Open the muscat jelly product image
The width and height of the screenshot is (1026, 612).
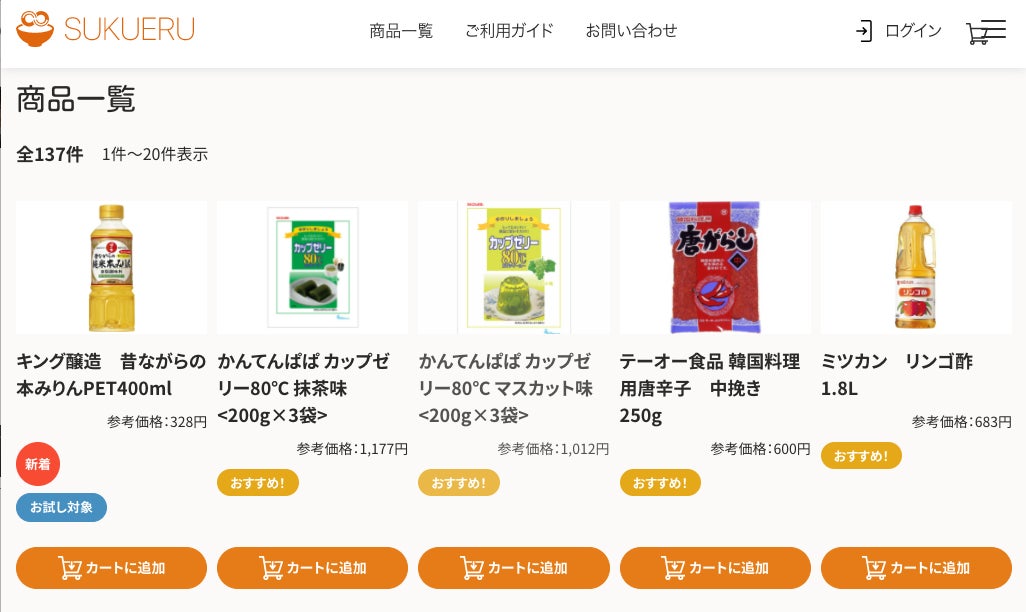pyautogui.click(x=514, y=267)
